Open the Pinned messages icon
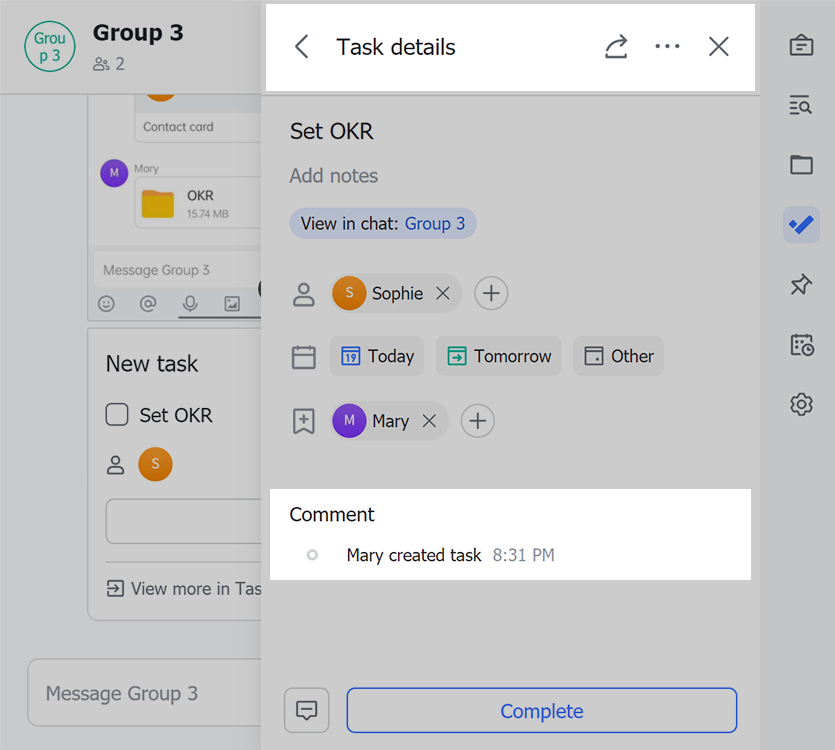Image resolution: width=835 pixels, height=750 pixels. [x=801, y=284]
